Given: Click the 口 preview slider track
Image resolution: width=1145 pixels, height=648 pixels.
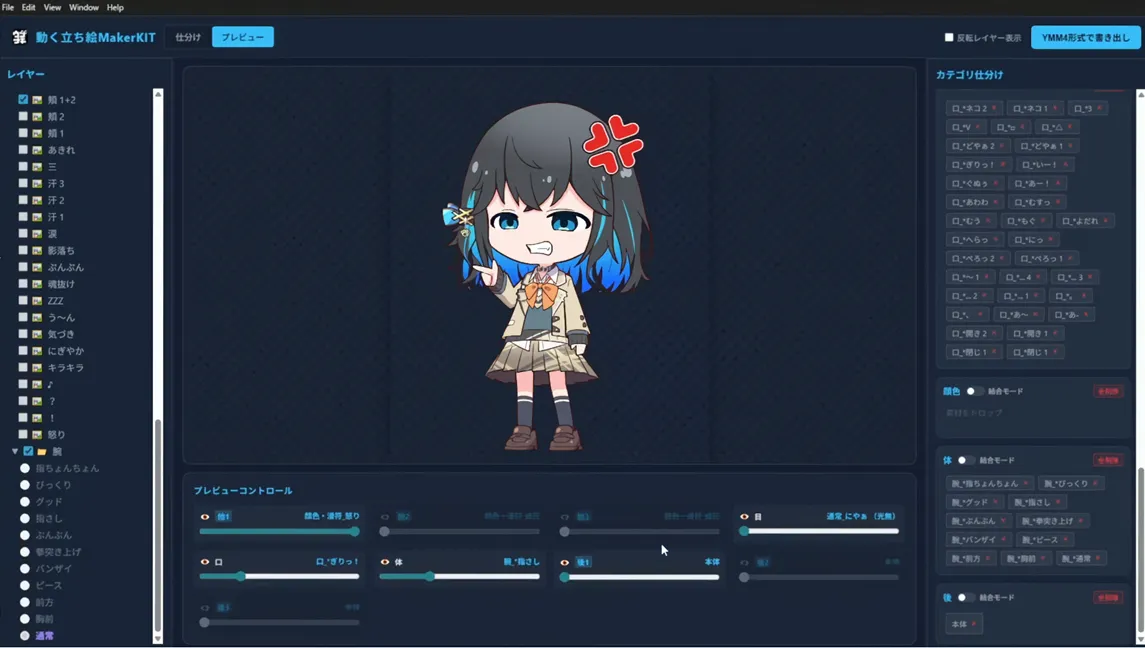Looking at the screenshot, I should (x=279, y=576).
